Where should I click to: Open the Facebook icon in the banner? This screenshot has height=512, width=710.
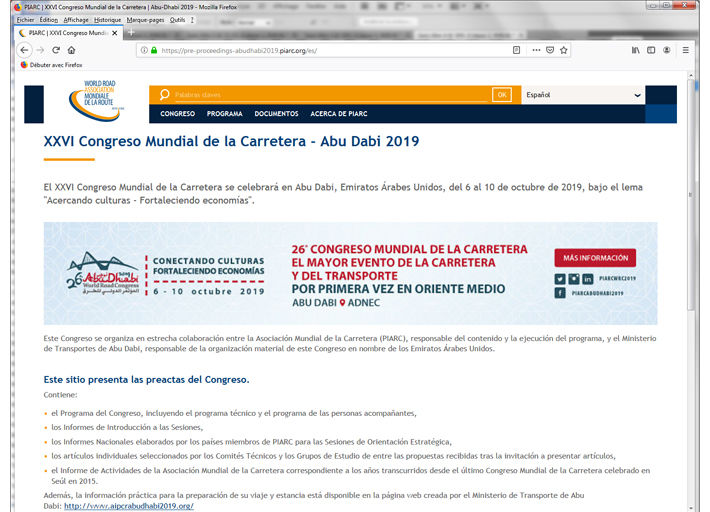point(560,293)
